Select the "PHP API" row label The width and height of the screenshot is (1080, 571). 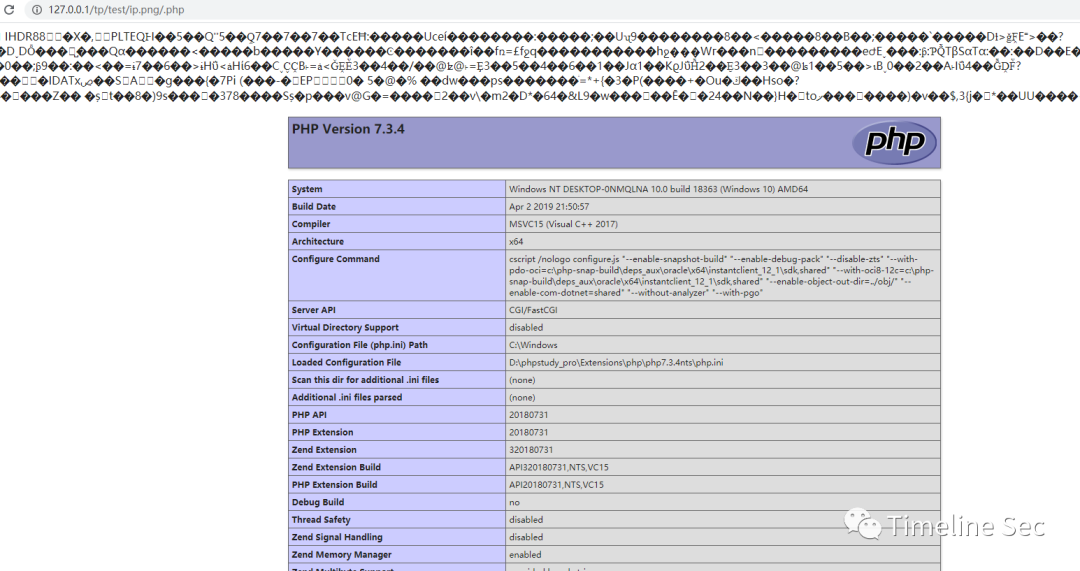pyautogui.click(x=309, y=415)
